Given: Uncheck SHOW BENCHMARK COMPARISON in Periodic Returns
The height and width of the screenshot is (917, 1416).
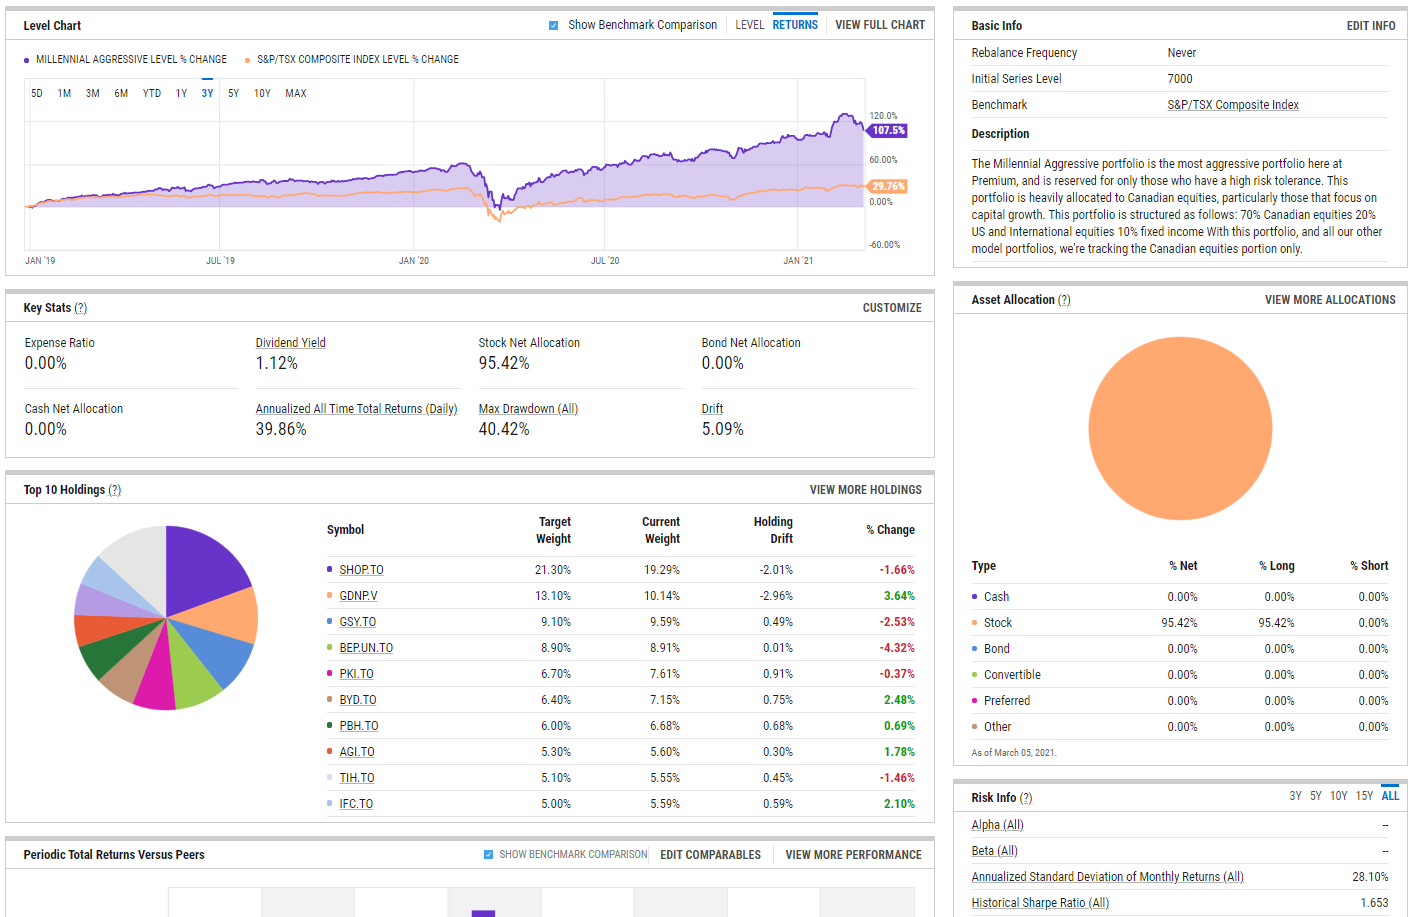Looking at the screenshot, I should click(489, 855).
